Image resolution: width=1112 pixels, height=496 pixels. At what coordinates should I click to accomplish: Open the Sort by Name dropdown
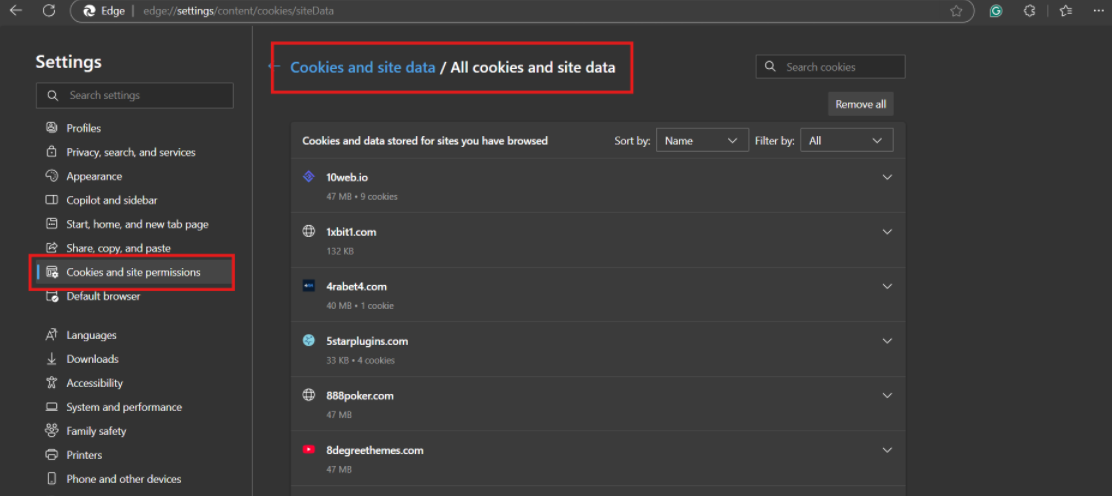point(702,140)
